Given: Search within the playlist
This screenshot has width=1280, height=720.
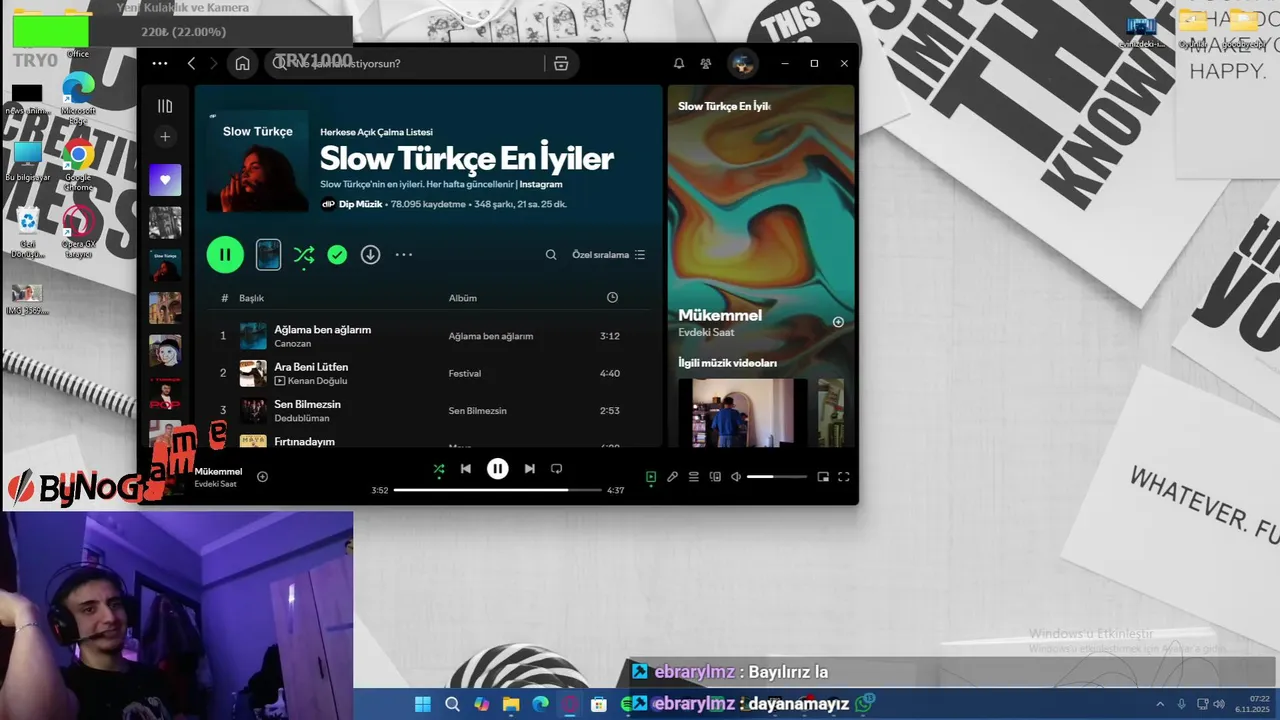Looking at the screenshot, I should tap(551, 255).
